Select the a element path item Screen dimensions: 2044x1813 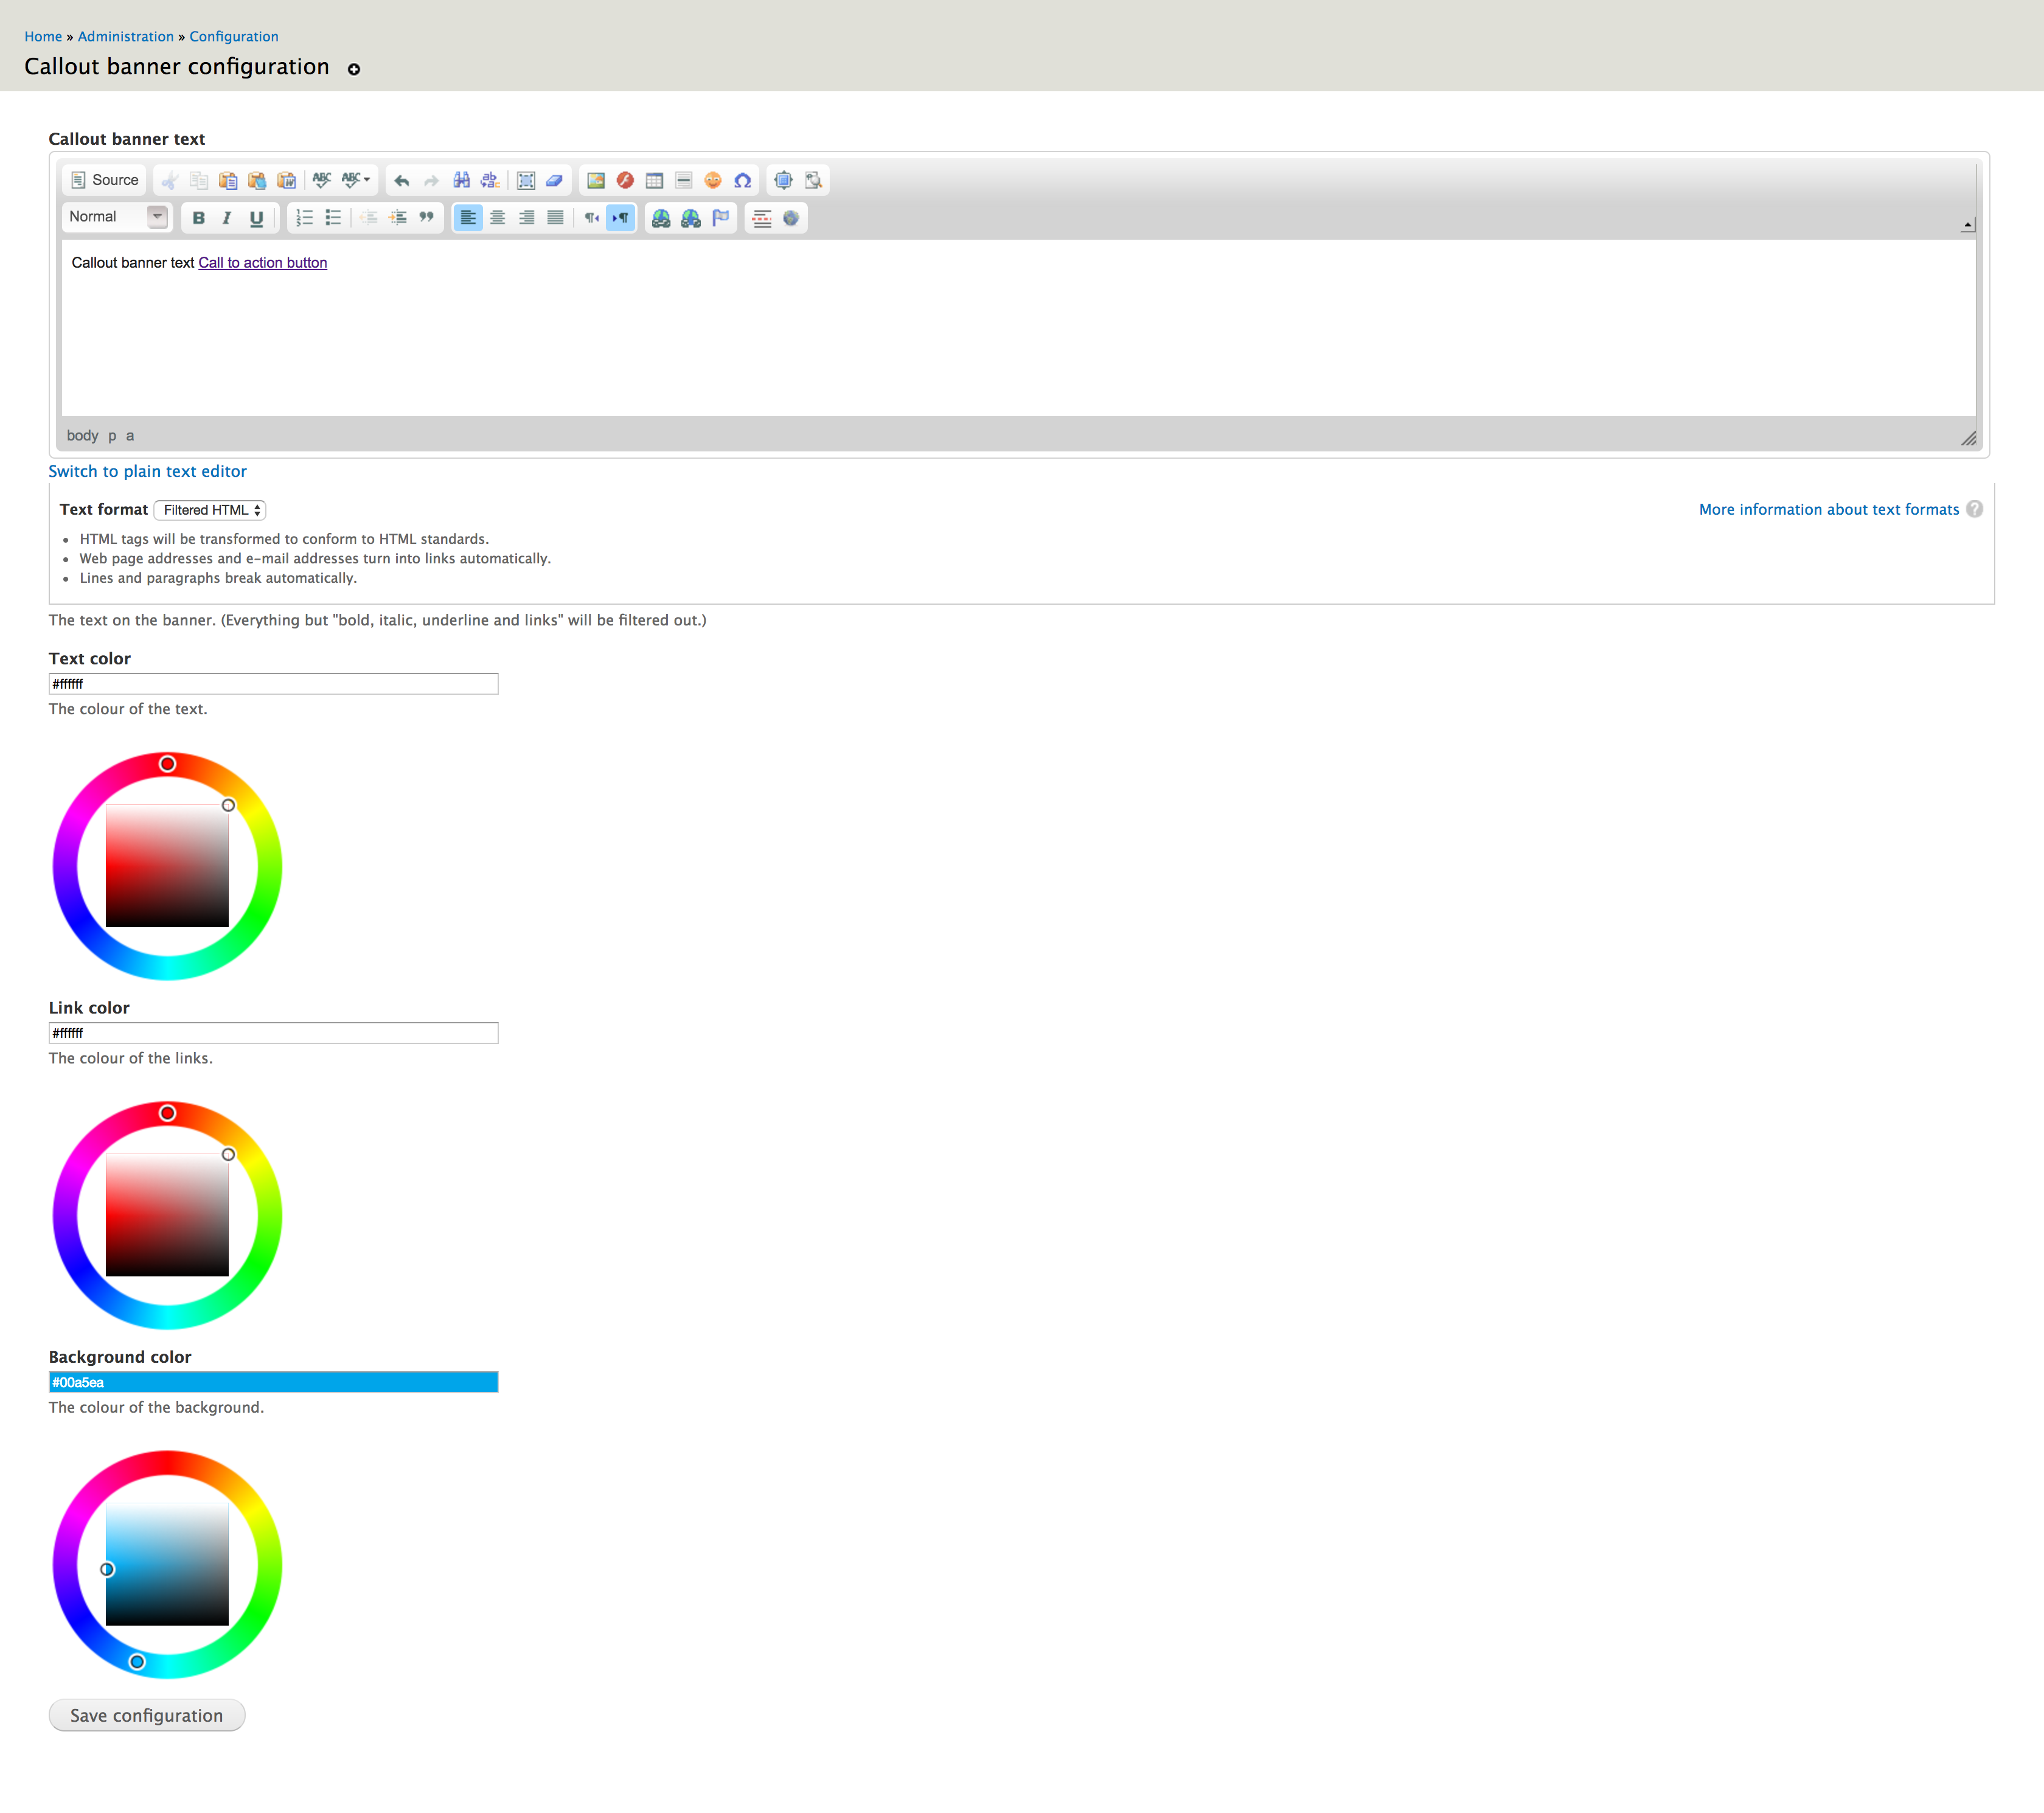pos(130,436)
